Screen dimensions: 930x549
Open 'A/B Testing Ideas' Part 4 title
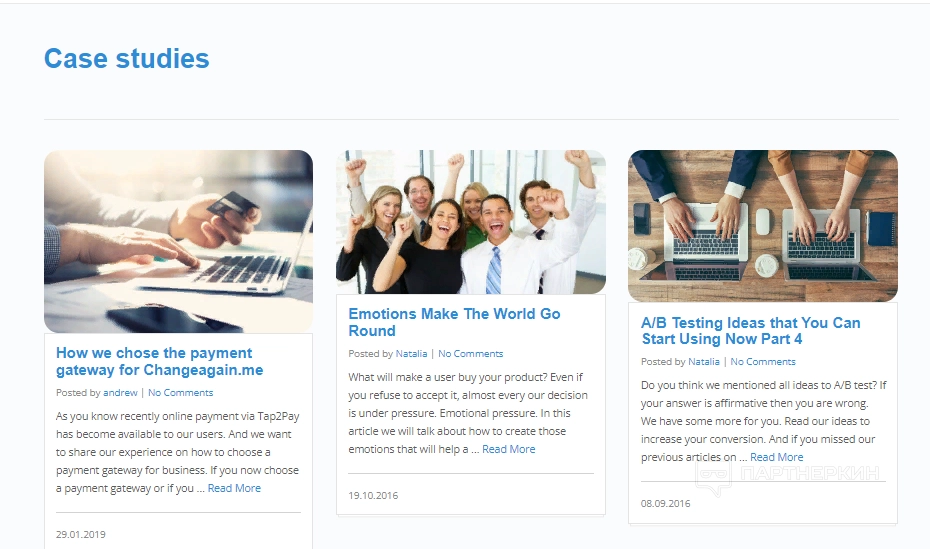[750, 331]
